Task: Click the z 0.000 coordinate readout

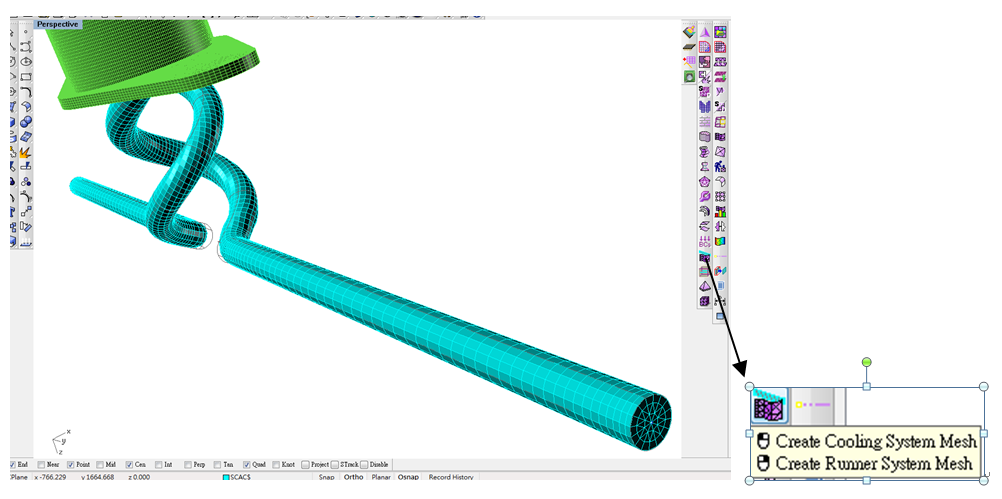Action: click(139, 477)
